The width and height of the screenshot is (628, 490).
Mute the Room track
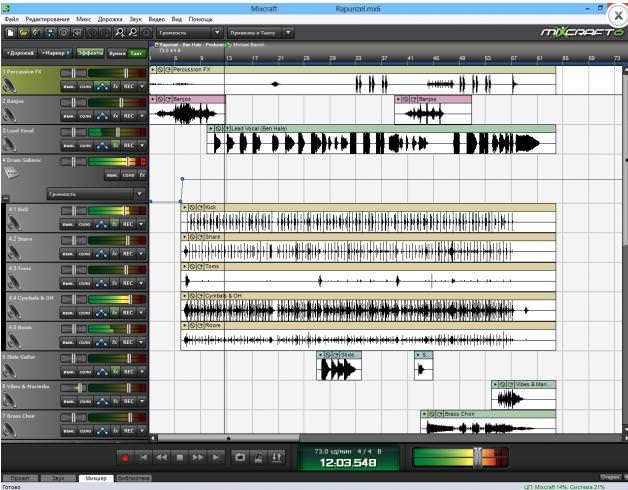[x=68, y=342]
